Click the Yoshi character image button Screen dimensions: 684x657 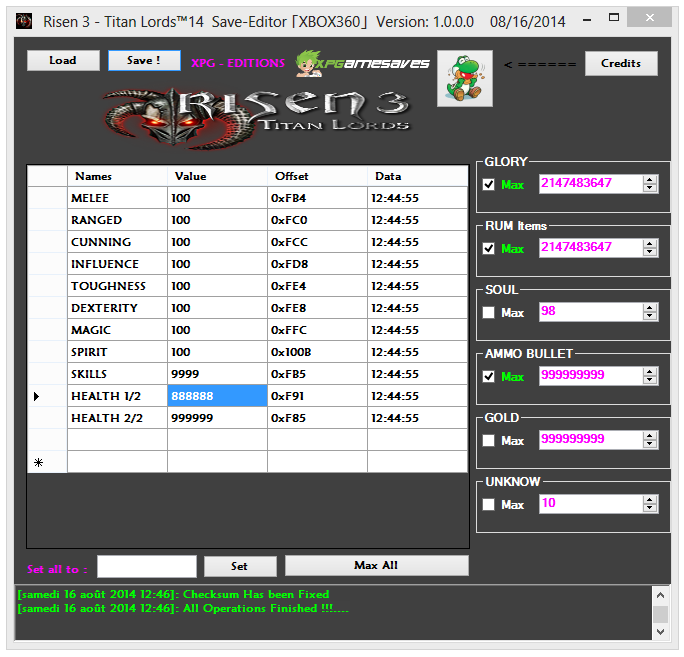[464, 78]
